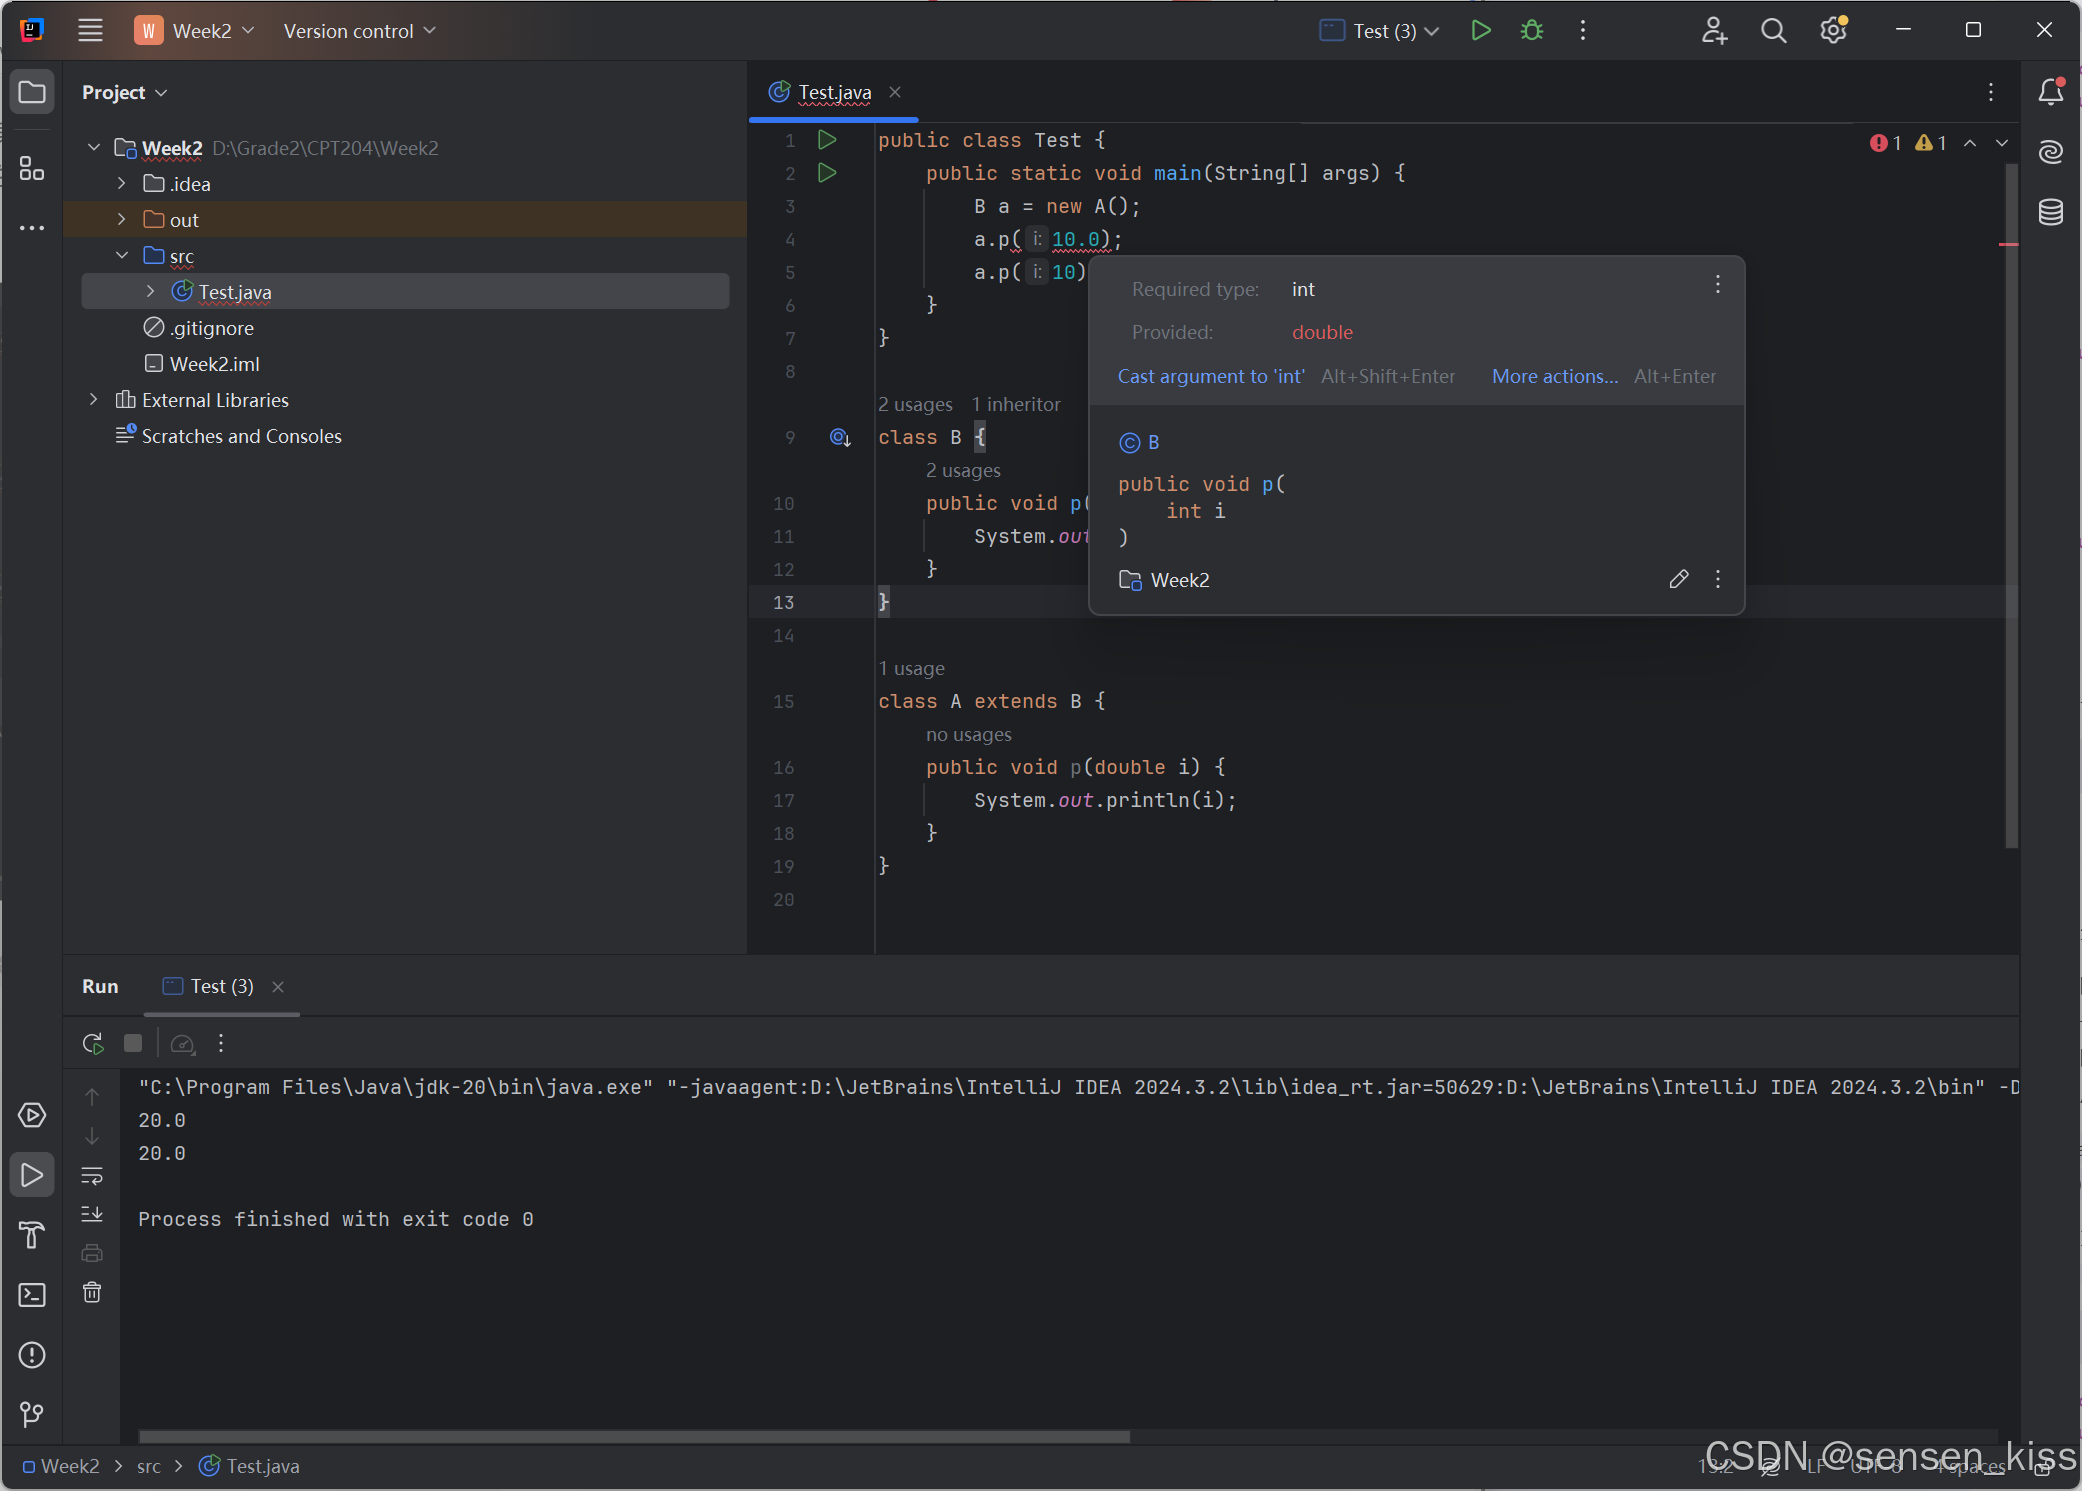Print the console output
The height and width of the screenshot is (1491, 2082).
92,1253
